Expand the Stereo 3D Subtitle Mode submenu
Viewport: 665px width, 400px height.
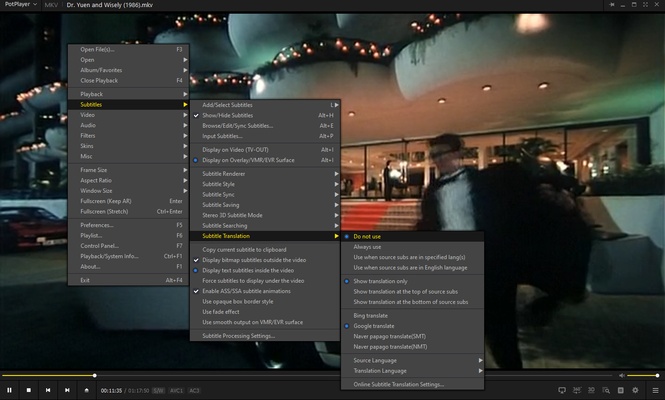[265, 215]
